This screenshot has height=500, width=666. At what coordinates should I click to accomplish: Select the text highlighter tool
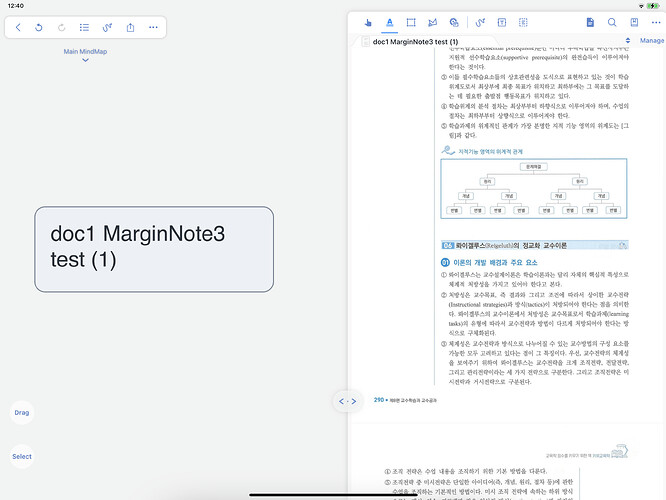389,23
